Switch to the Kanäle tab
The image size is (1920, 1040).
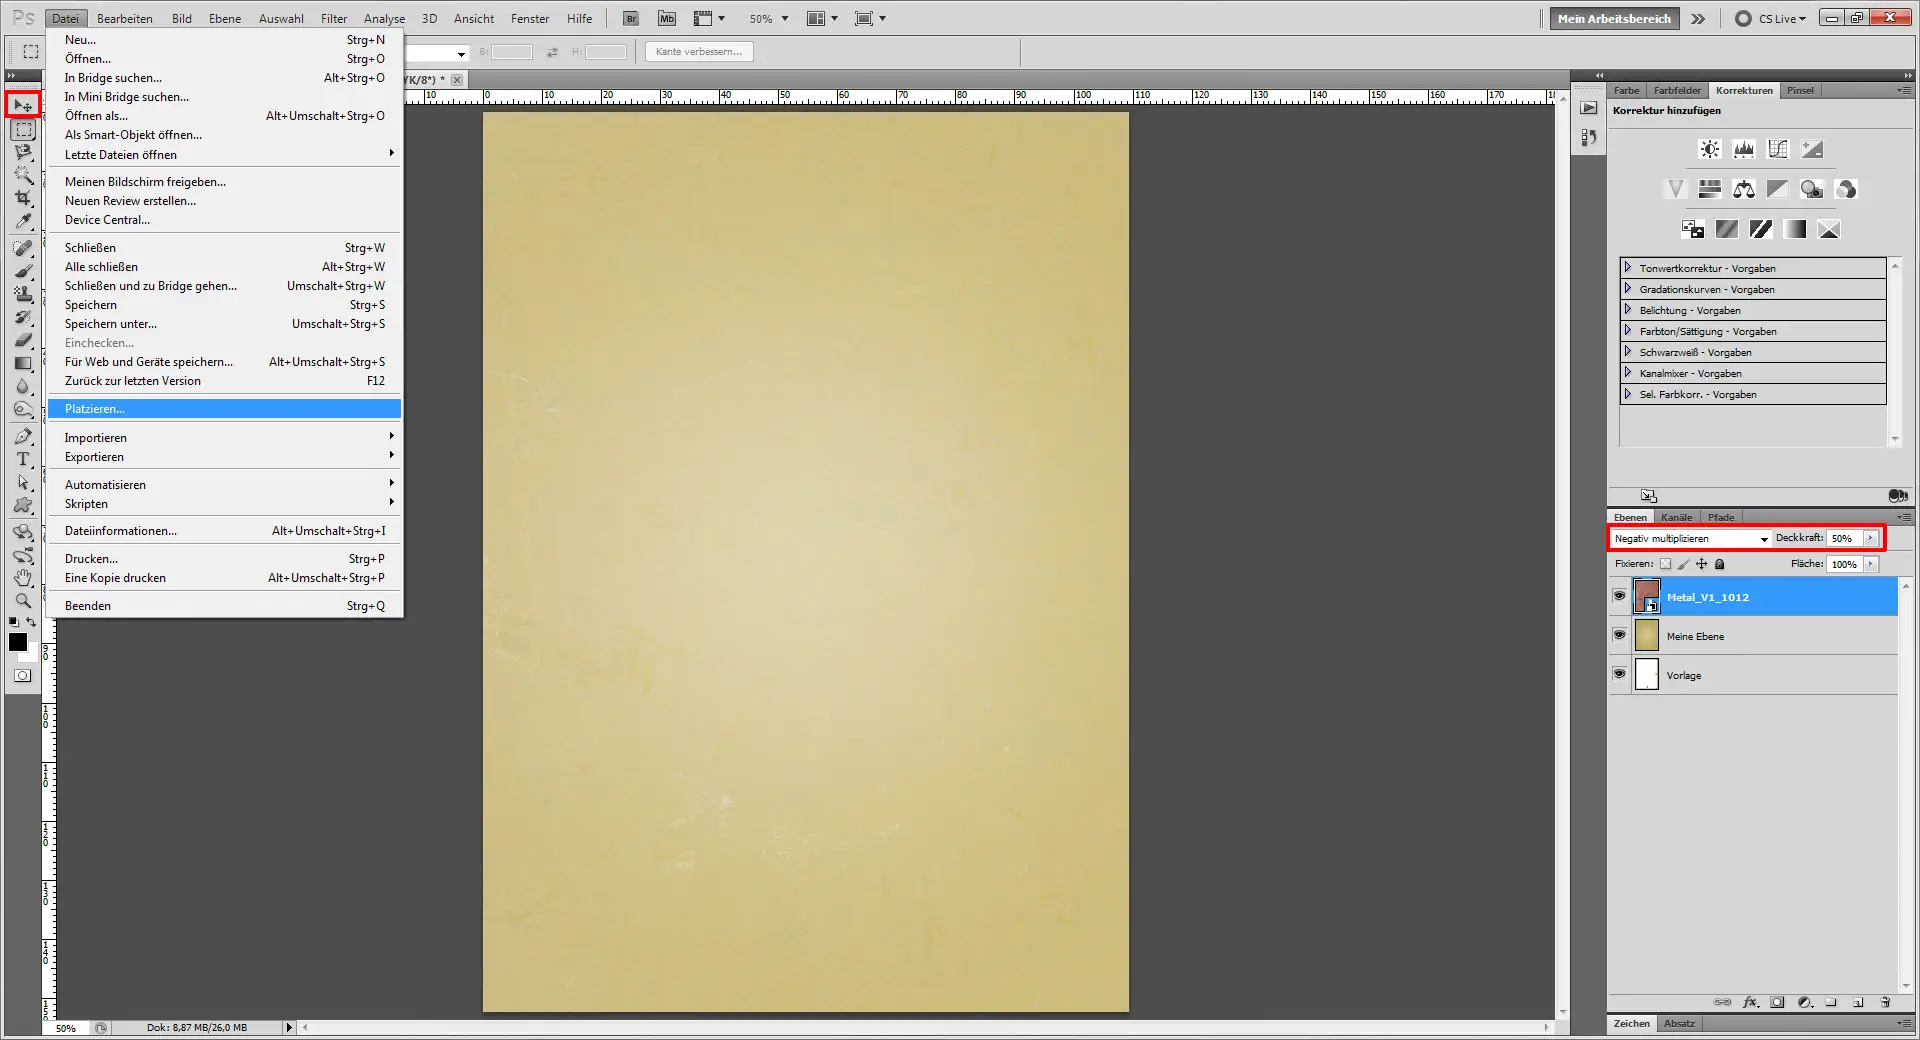pyautogui.click(x=1676, y=517)
